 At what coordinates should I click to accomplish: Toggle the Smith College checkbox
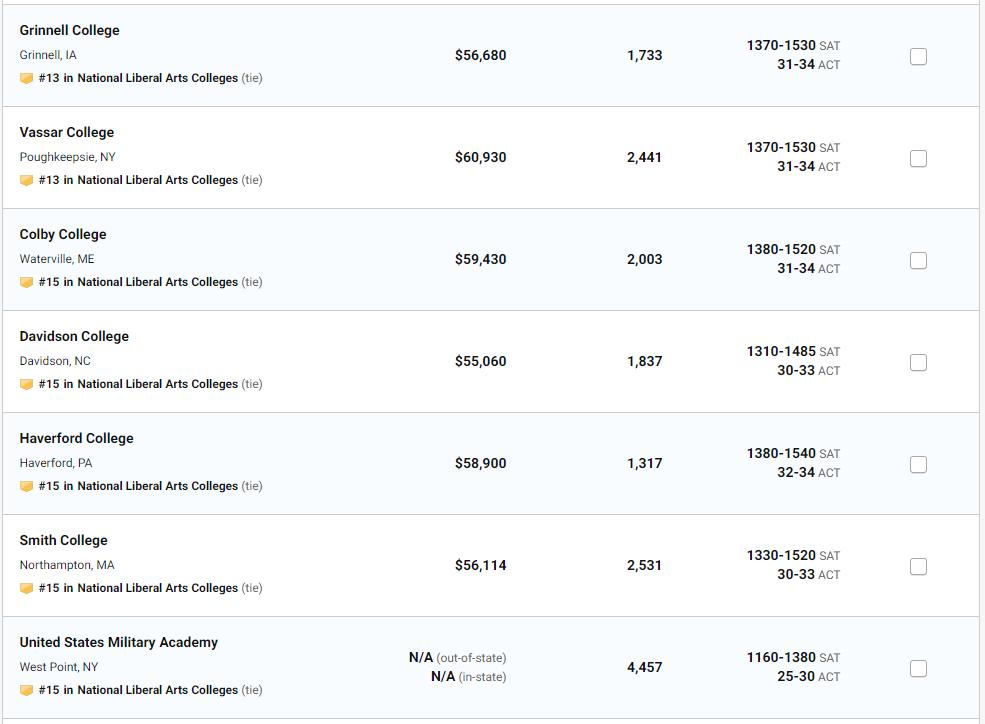(918, 567)
